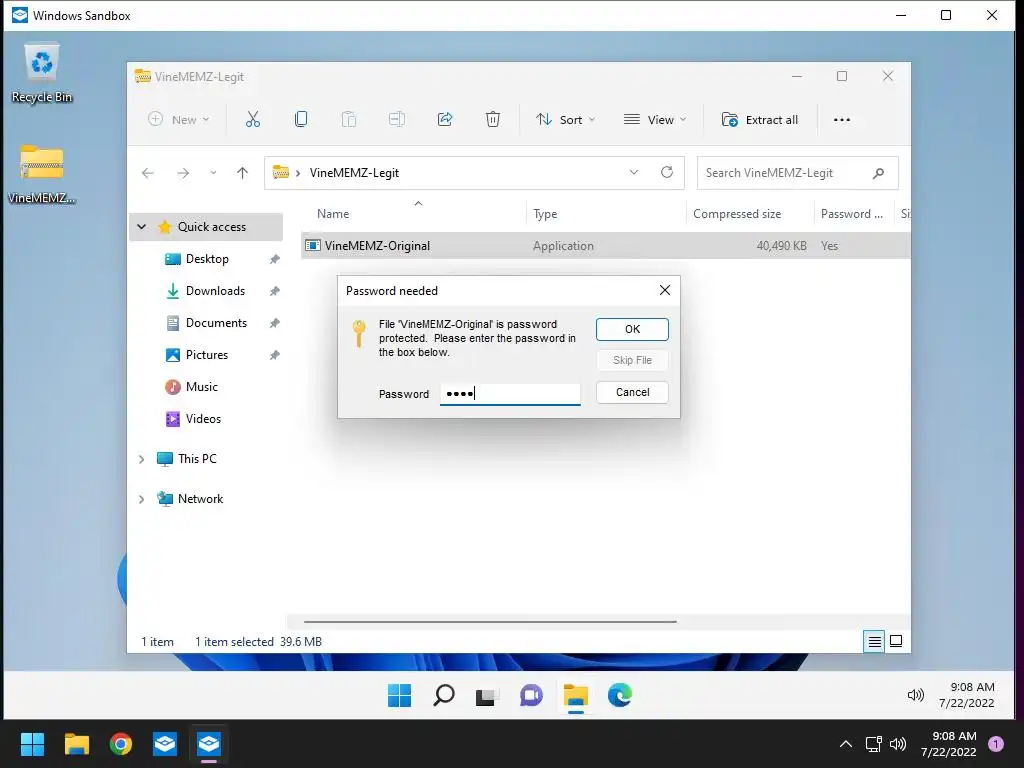Expand This PC tree node
The width and height of the screenshot is (1024, 768).
click(x=142, y=459)
